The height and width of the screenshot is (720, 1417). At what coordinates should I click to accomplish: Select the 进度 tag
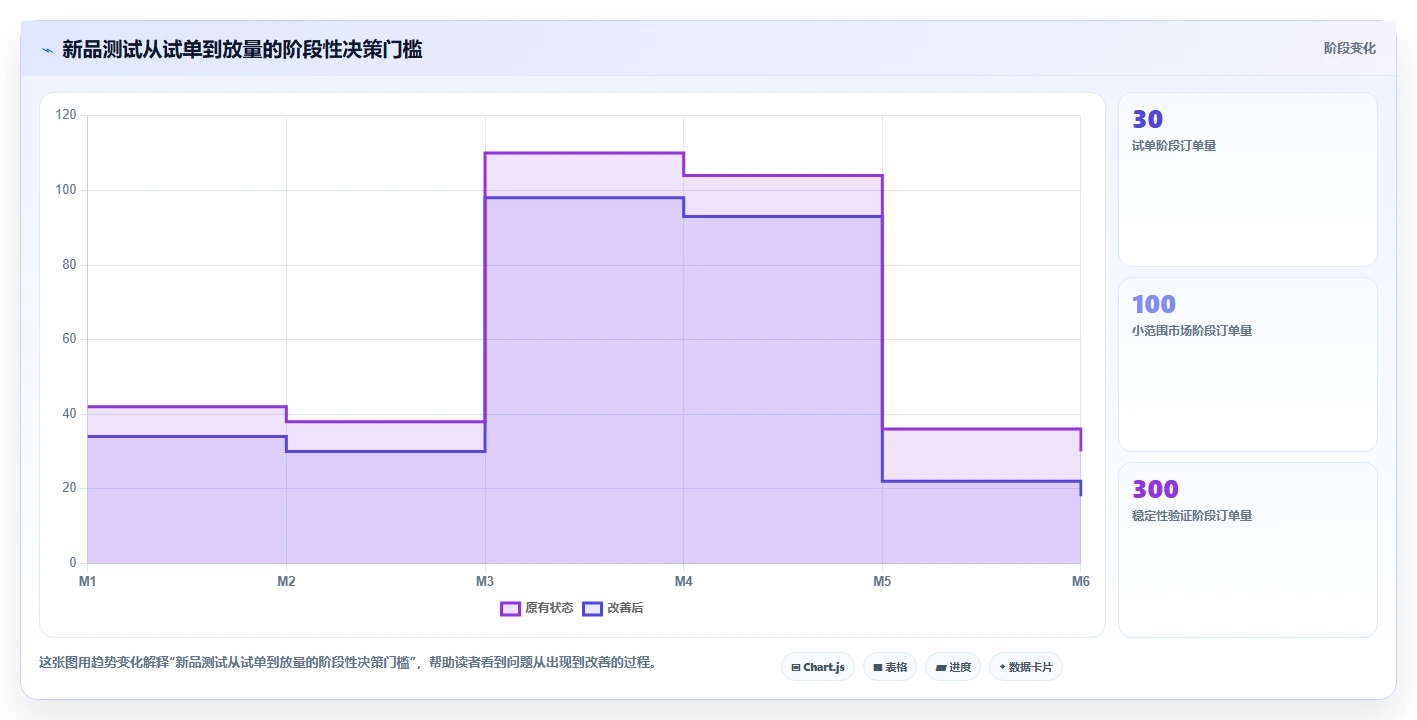coord(953,667)
